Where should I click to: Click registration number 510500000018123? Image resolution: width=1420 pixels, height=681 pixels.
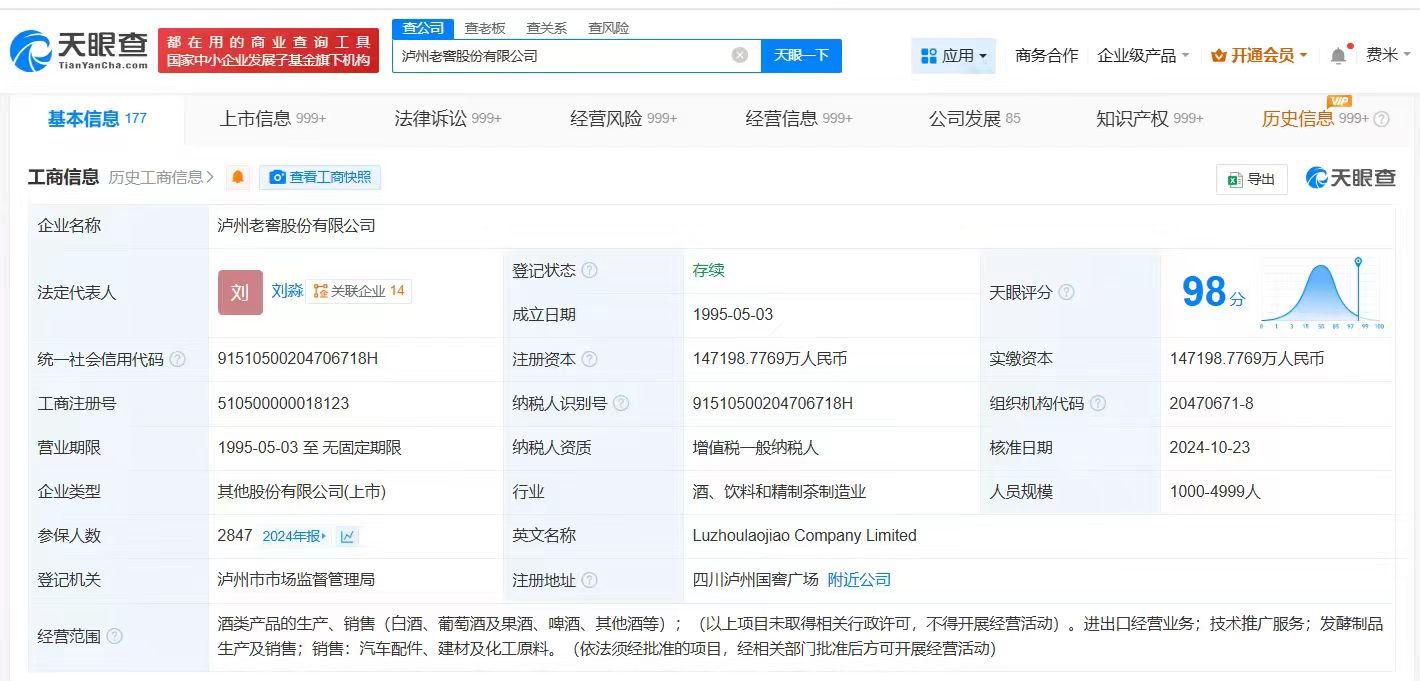[283, 403]
